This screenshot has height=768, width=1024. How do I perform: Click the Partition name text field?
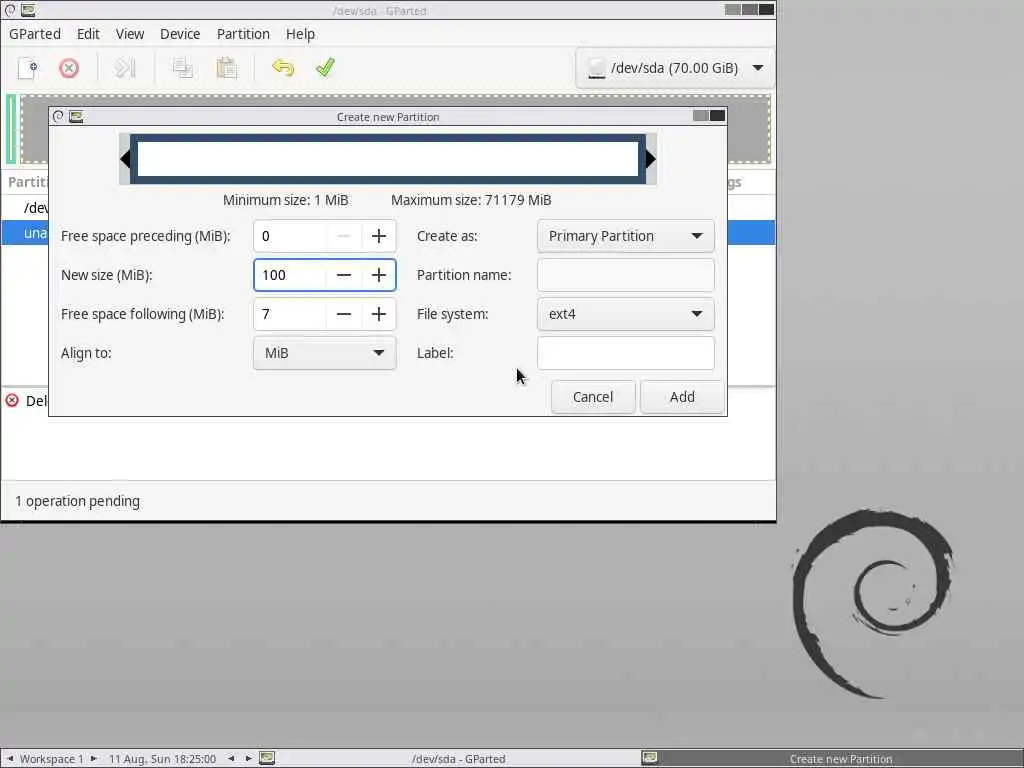pos(626,275)
